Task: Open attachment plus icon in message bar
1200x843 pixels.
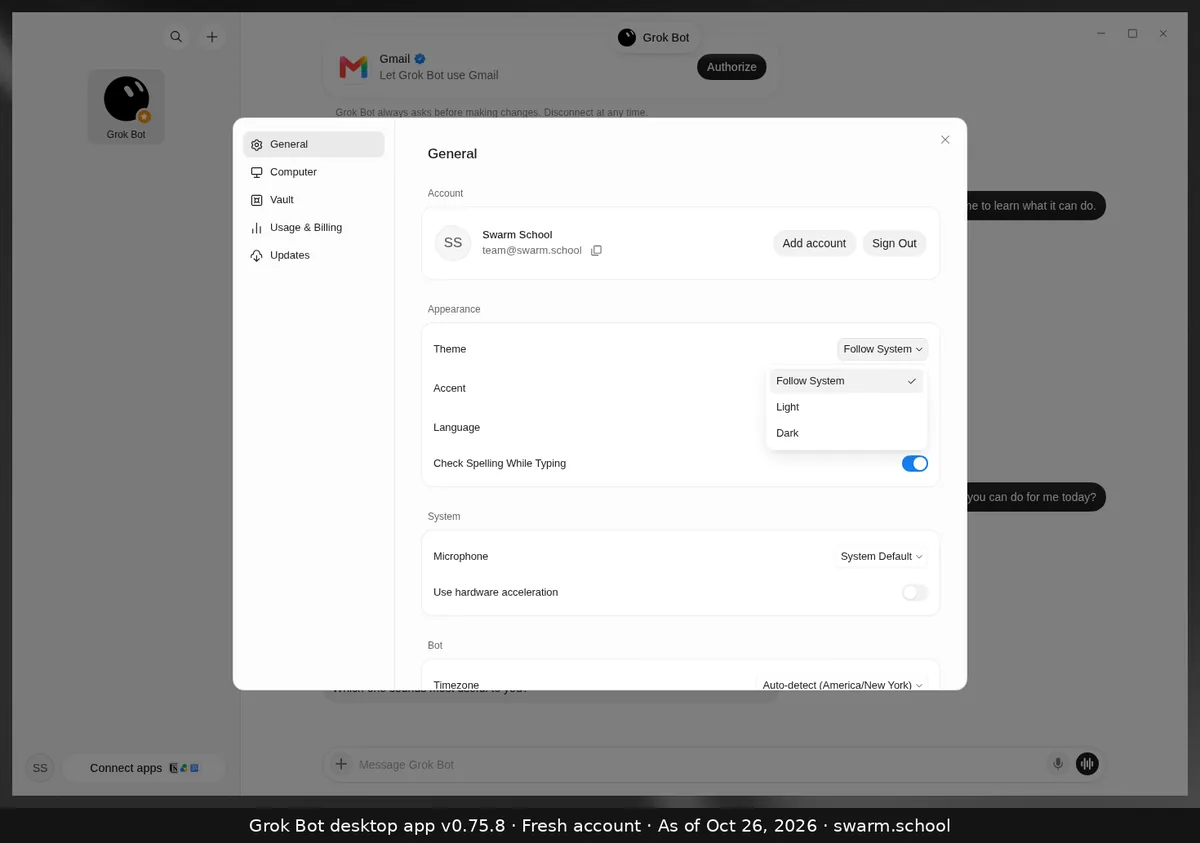Action: click(x=341, y=764)
